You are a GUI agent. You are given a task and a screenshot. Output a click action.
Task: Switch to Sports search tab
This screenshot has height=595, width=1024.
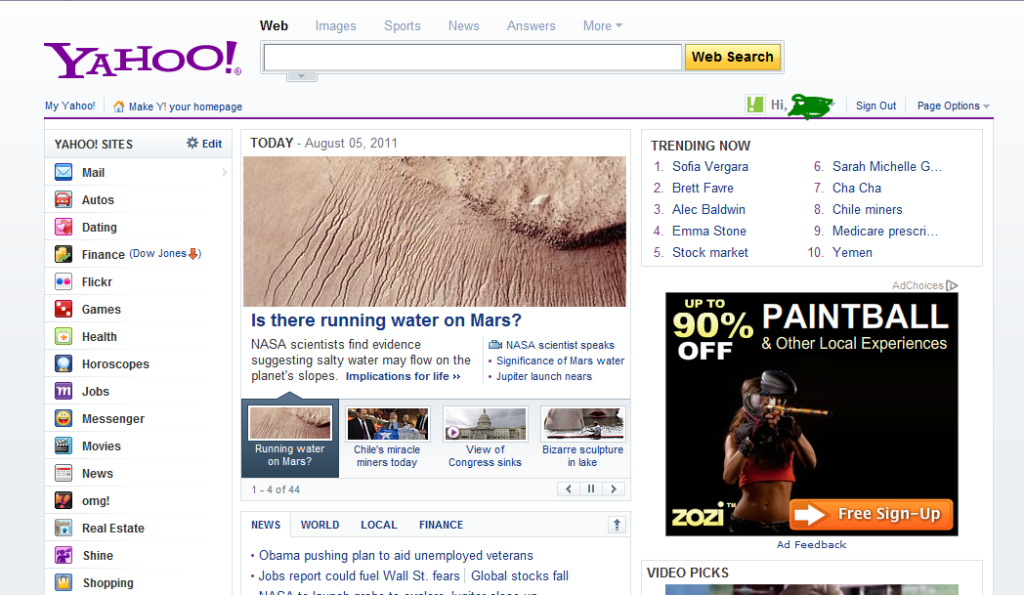pyautogui.click(x=402, y=26)
